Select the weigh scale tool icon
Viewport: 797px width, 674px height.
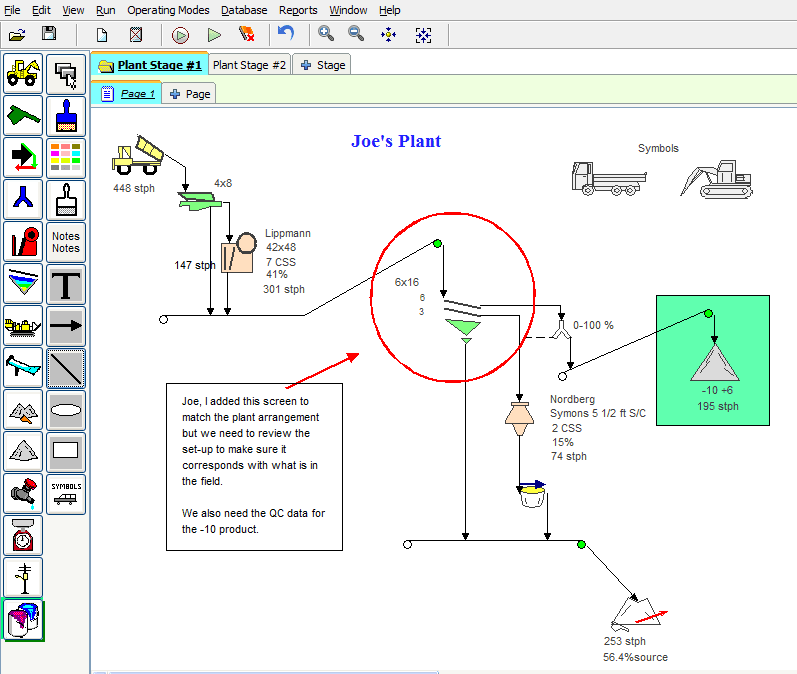point(24,536)
